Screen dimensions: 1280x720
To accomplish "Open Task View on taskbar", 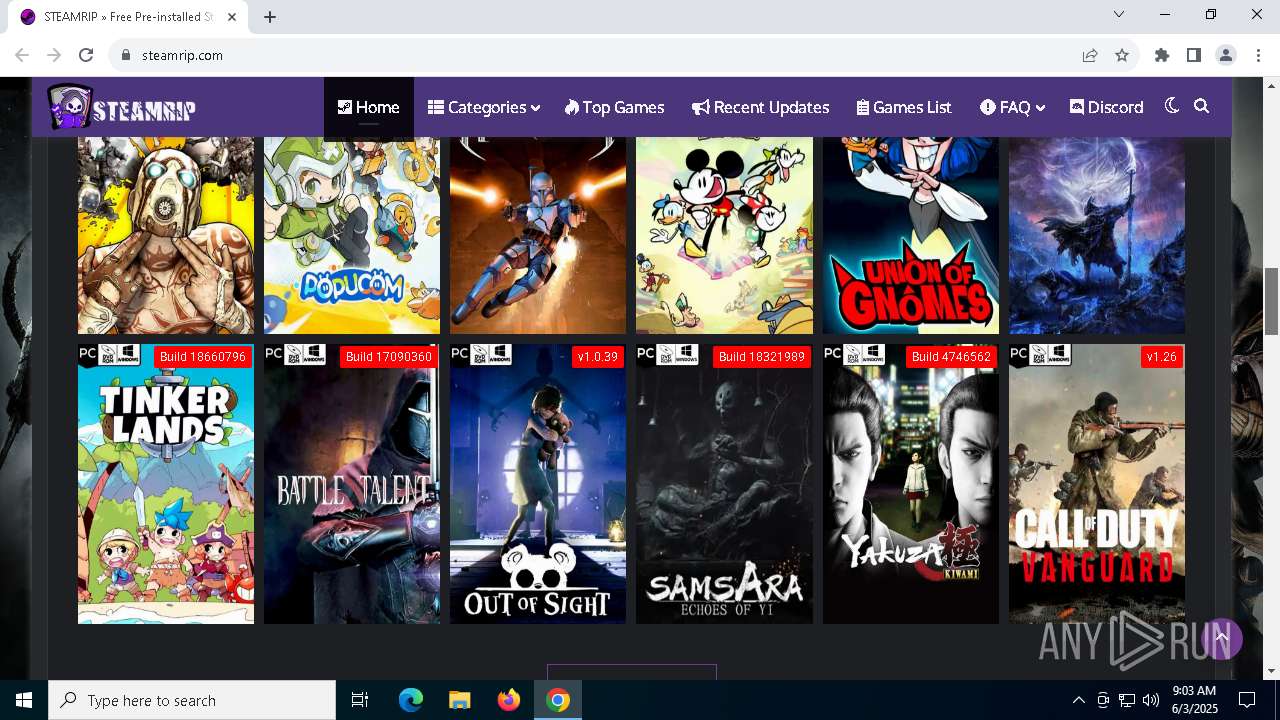I will pos(360,700).
